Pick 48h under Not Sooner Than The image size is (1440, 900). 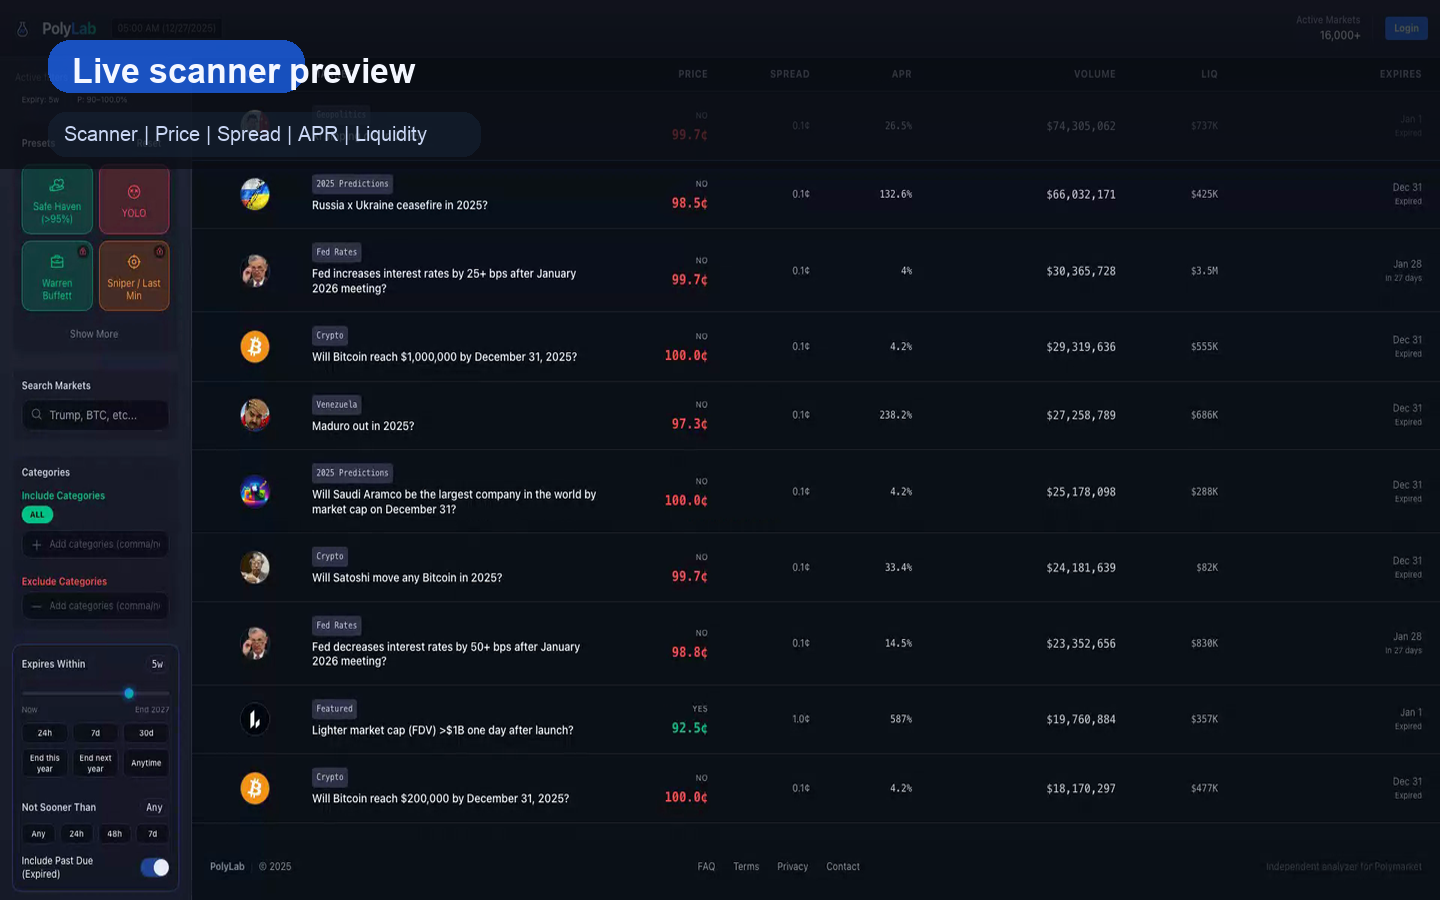(x=115, y=834)
